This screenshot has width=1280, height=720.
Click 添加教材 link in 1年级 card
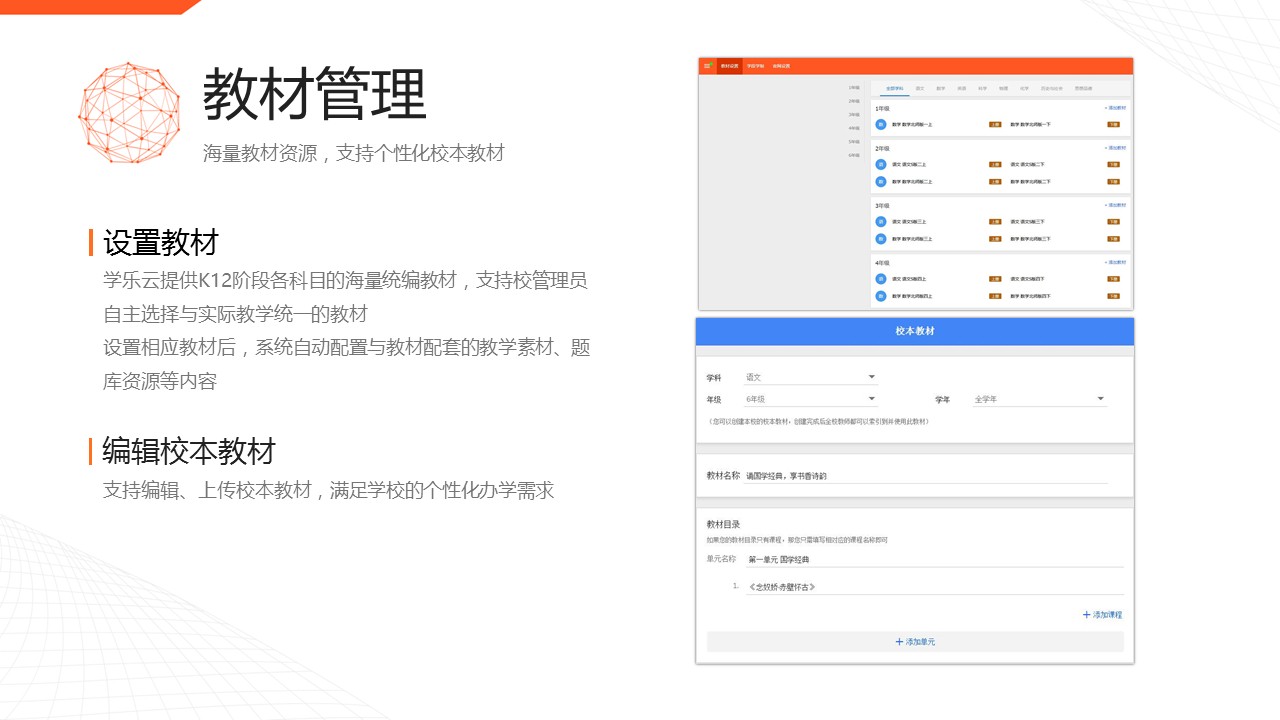pos(1115,108)
